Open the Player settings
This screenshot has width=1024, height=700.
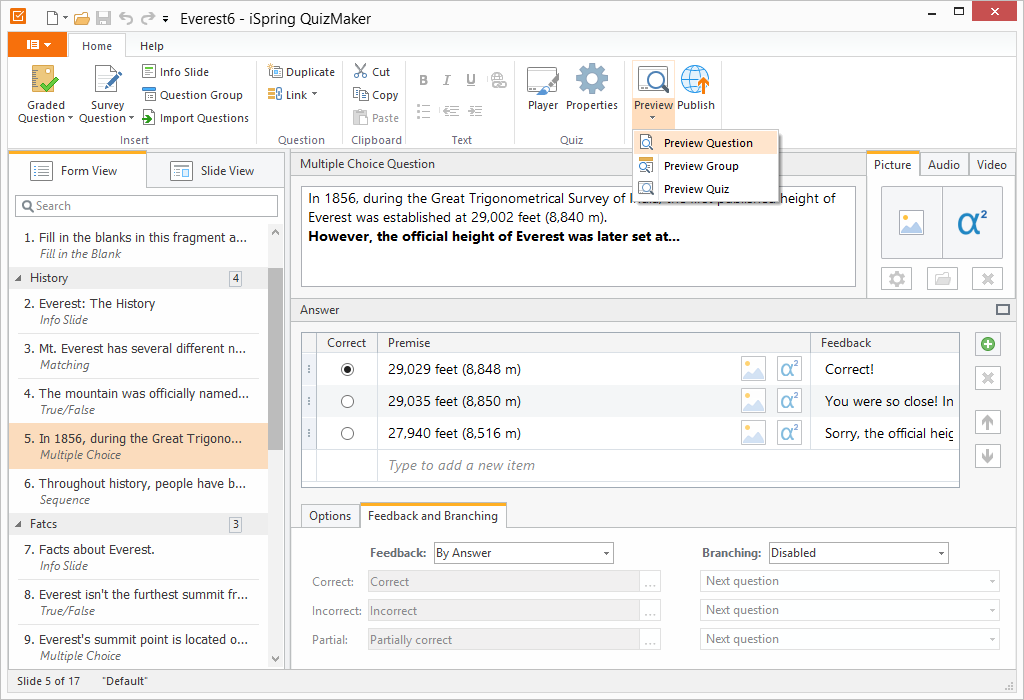[543, 88]
